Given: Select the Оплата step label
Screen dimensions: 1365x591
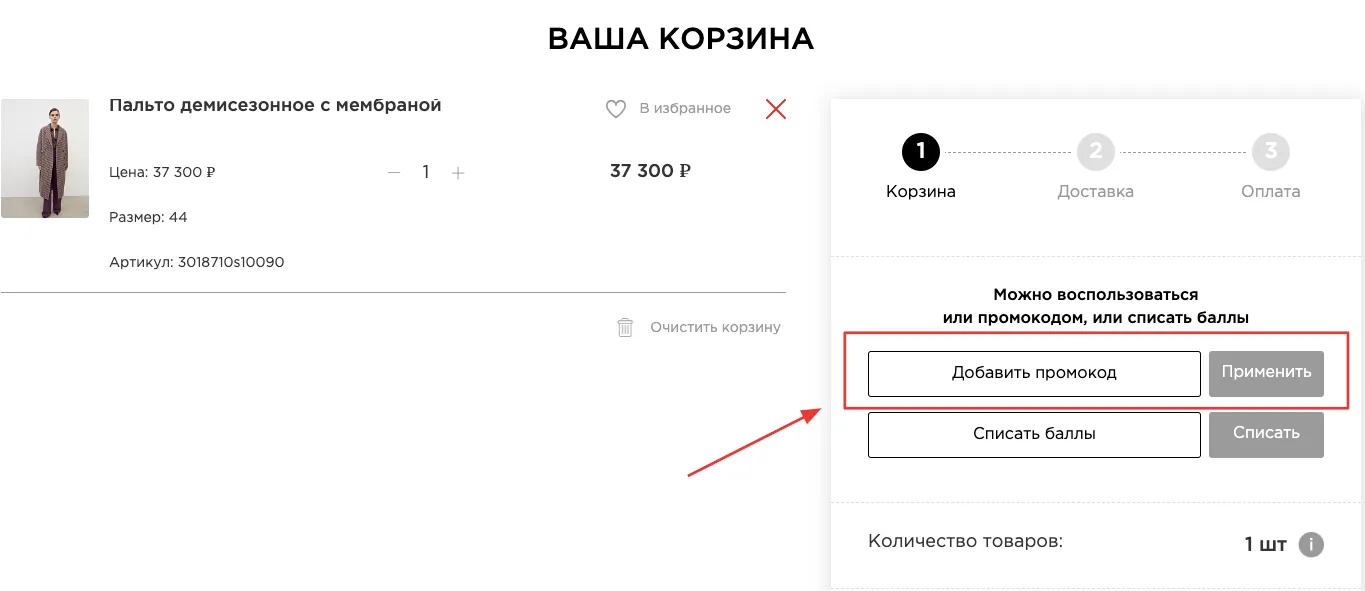Looking at the screenshot, I should pos(1271,192).
